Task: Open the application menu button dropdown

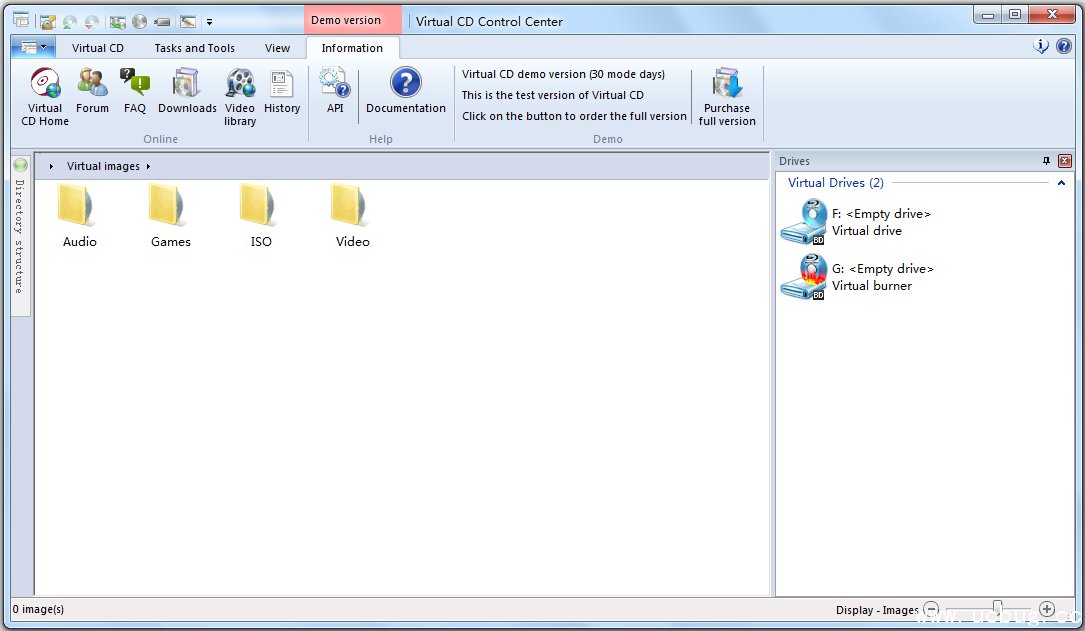Action: point(34,47)
